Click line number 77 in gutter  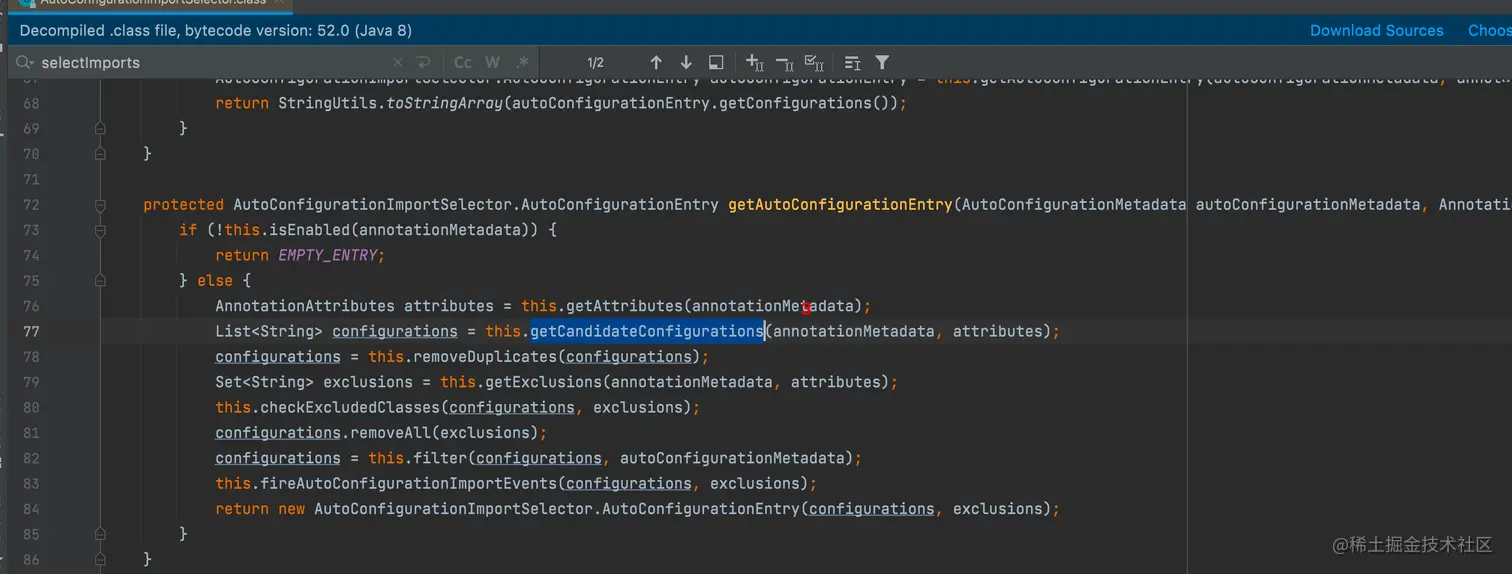pos(31,331)
